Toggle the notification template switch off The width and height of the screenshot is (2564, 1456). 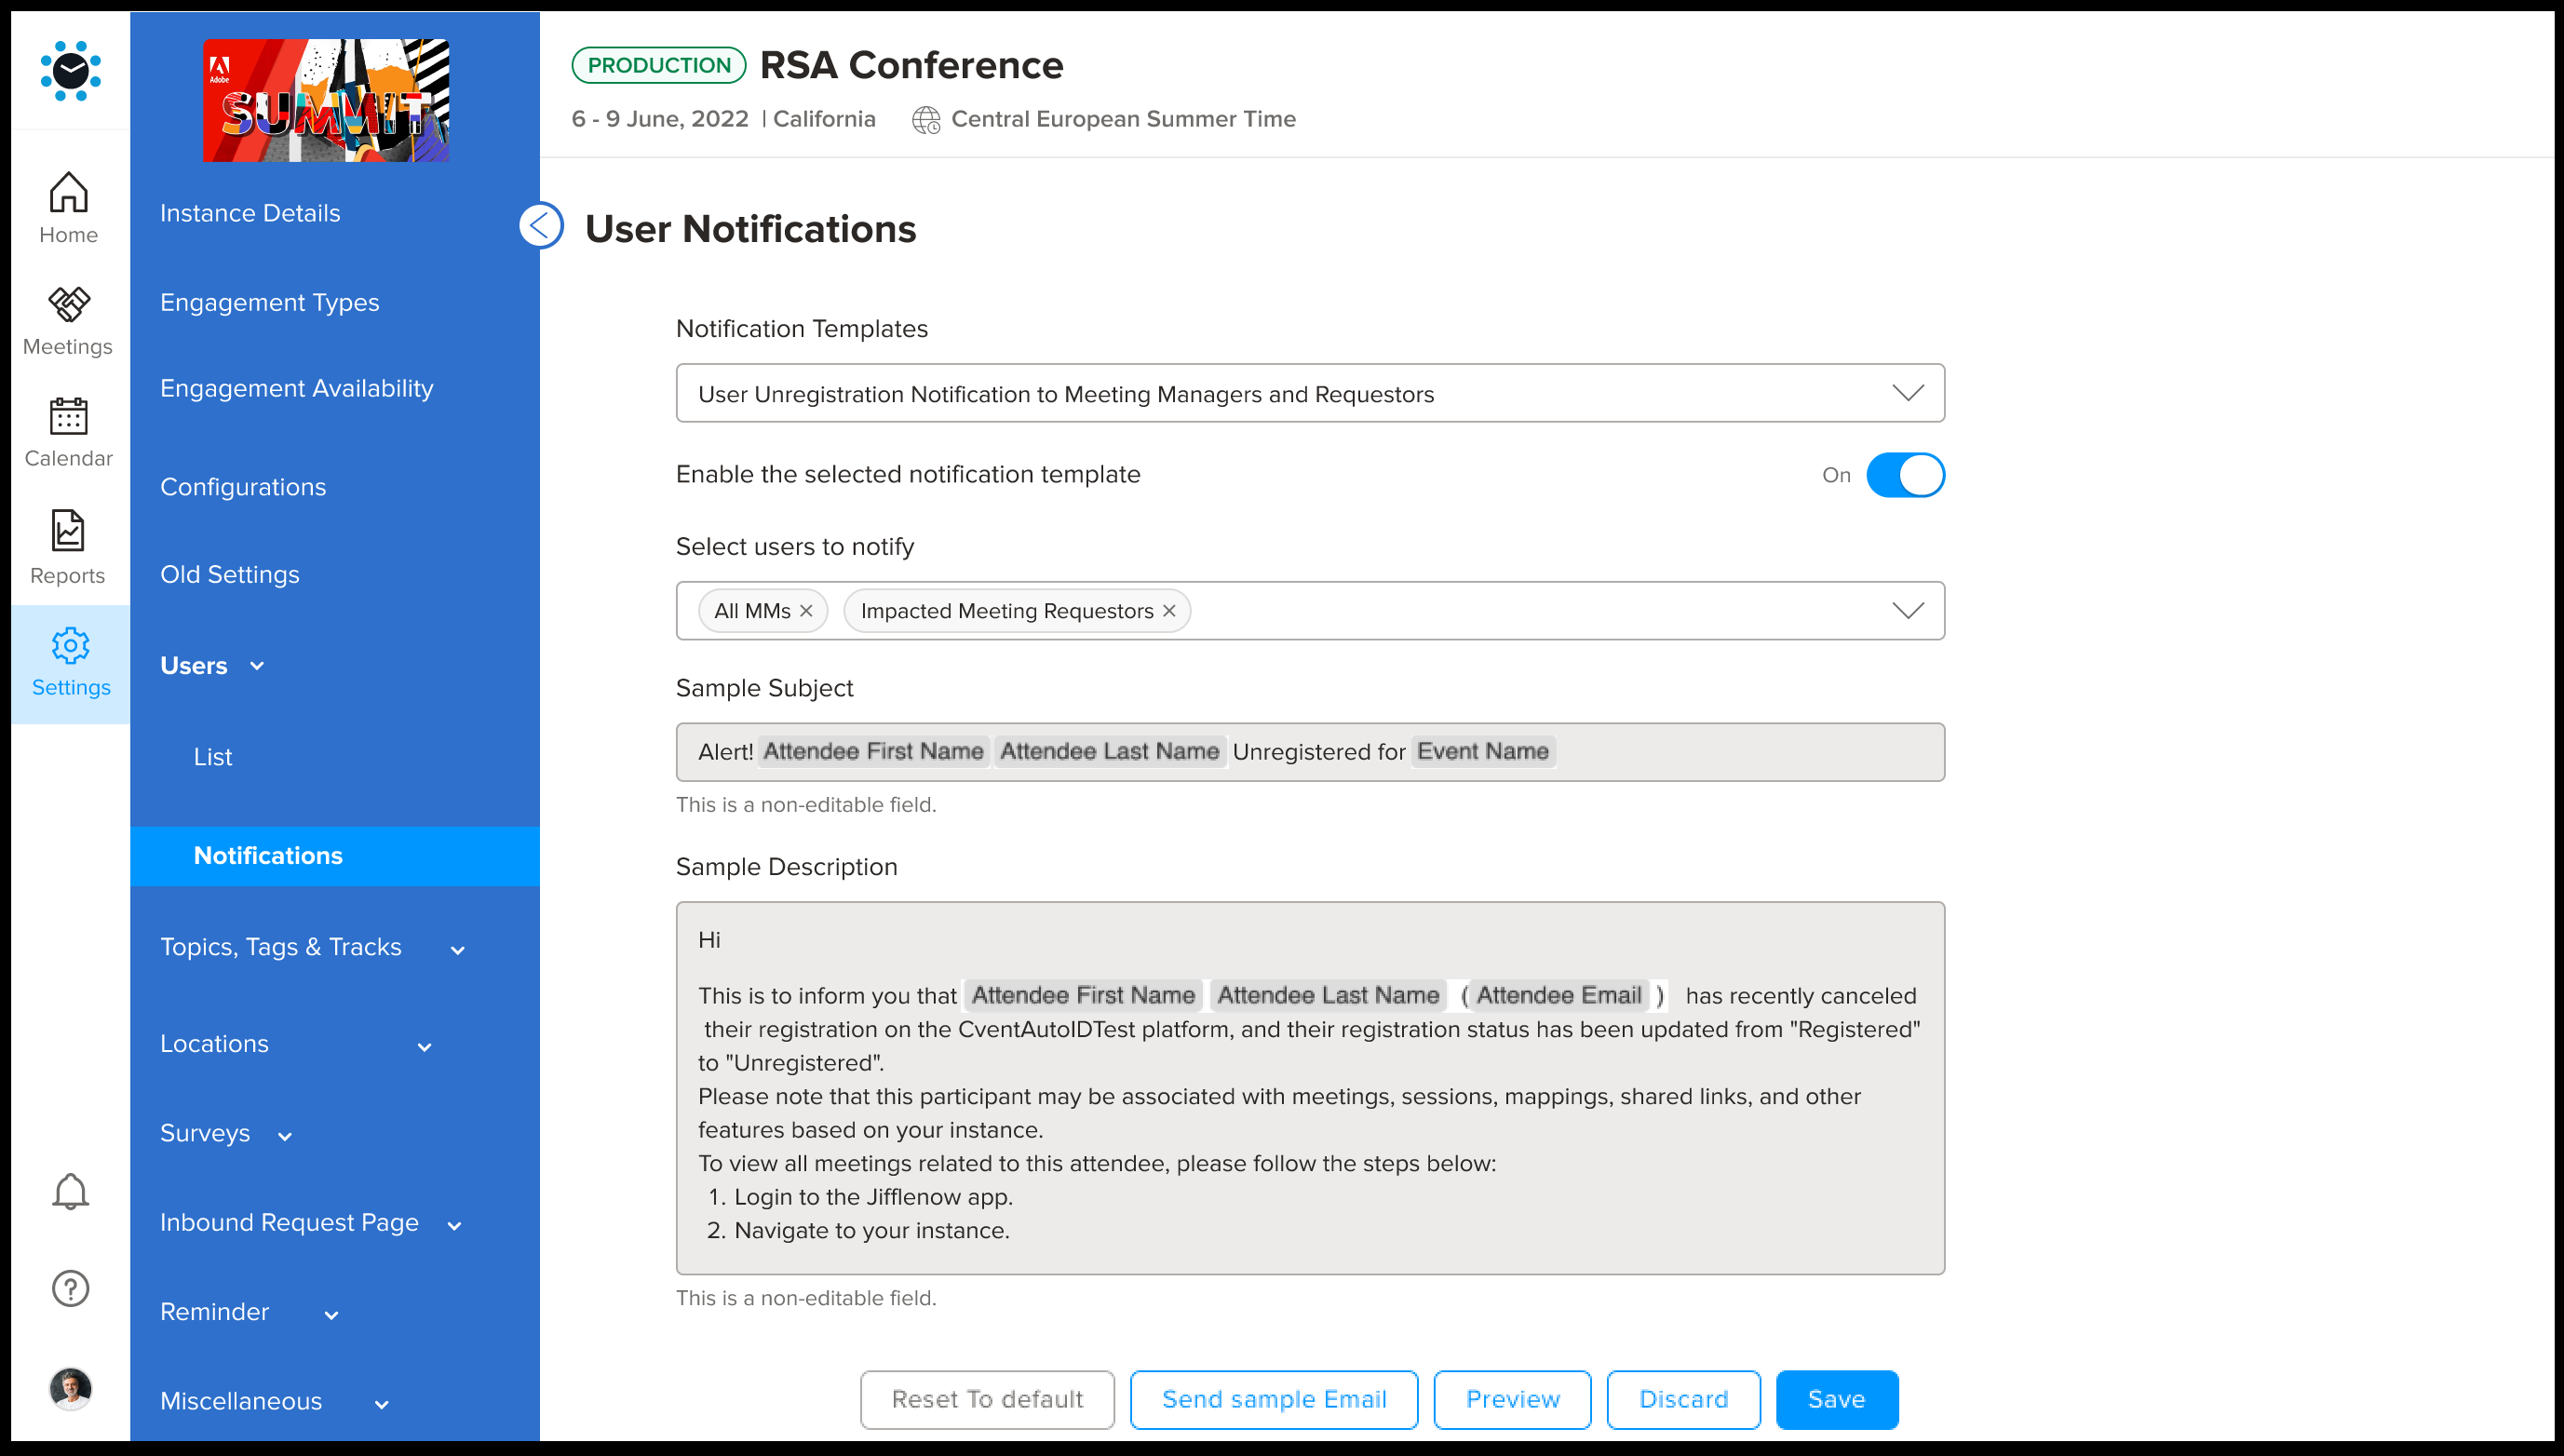click(1904, 475)
